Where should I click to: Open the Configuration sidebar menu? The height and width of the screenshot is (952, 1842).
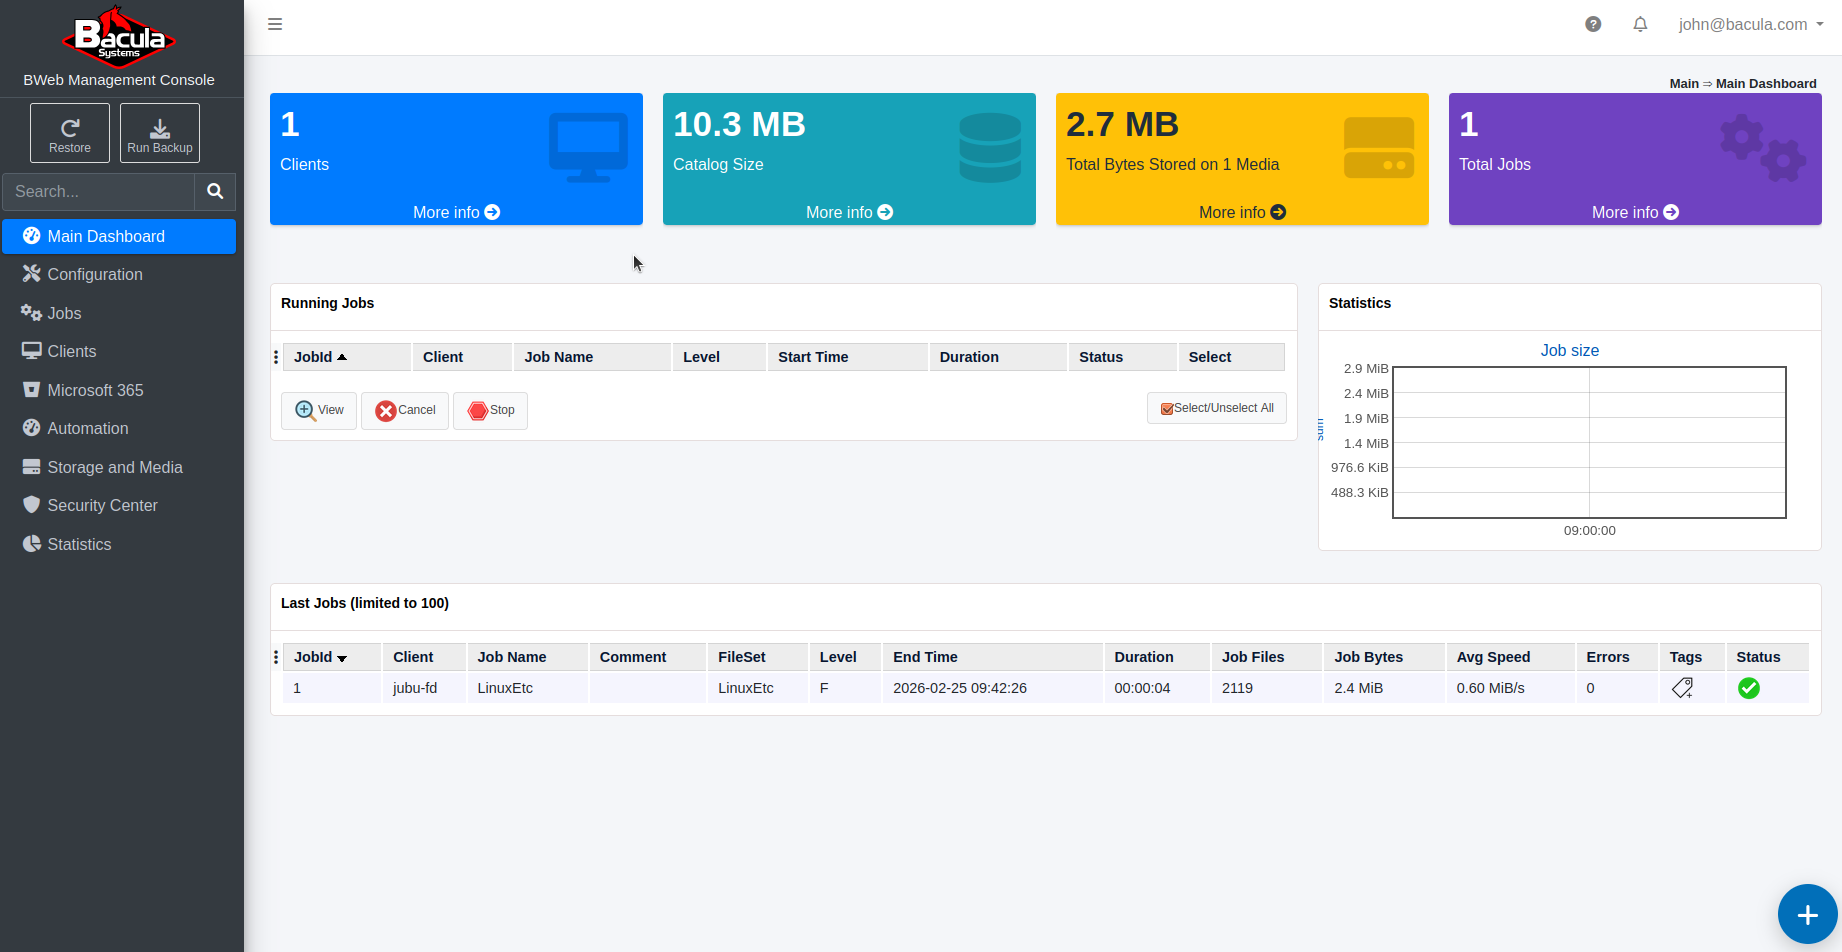[95, 274]
